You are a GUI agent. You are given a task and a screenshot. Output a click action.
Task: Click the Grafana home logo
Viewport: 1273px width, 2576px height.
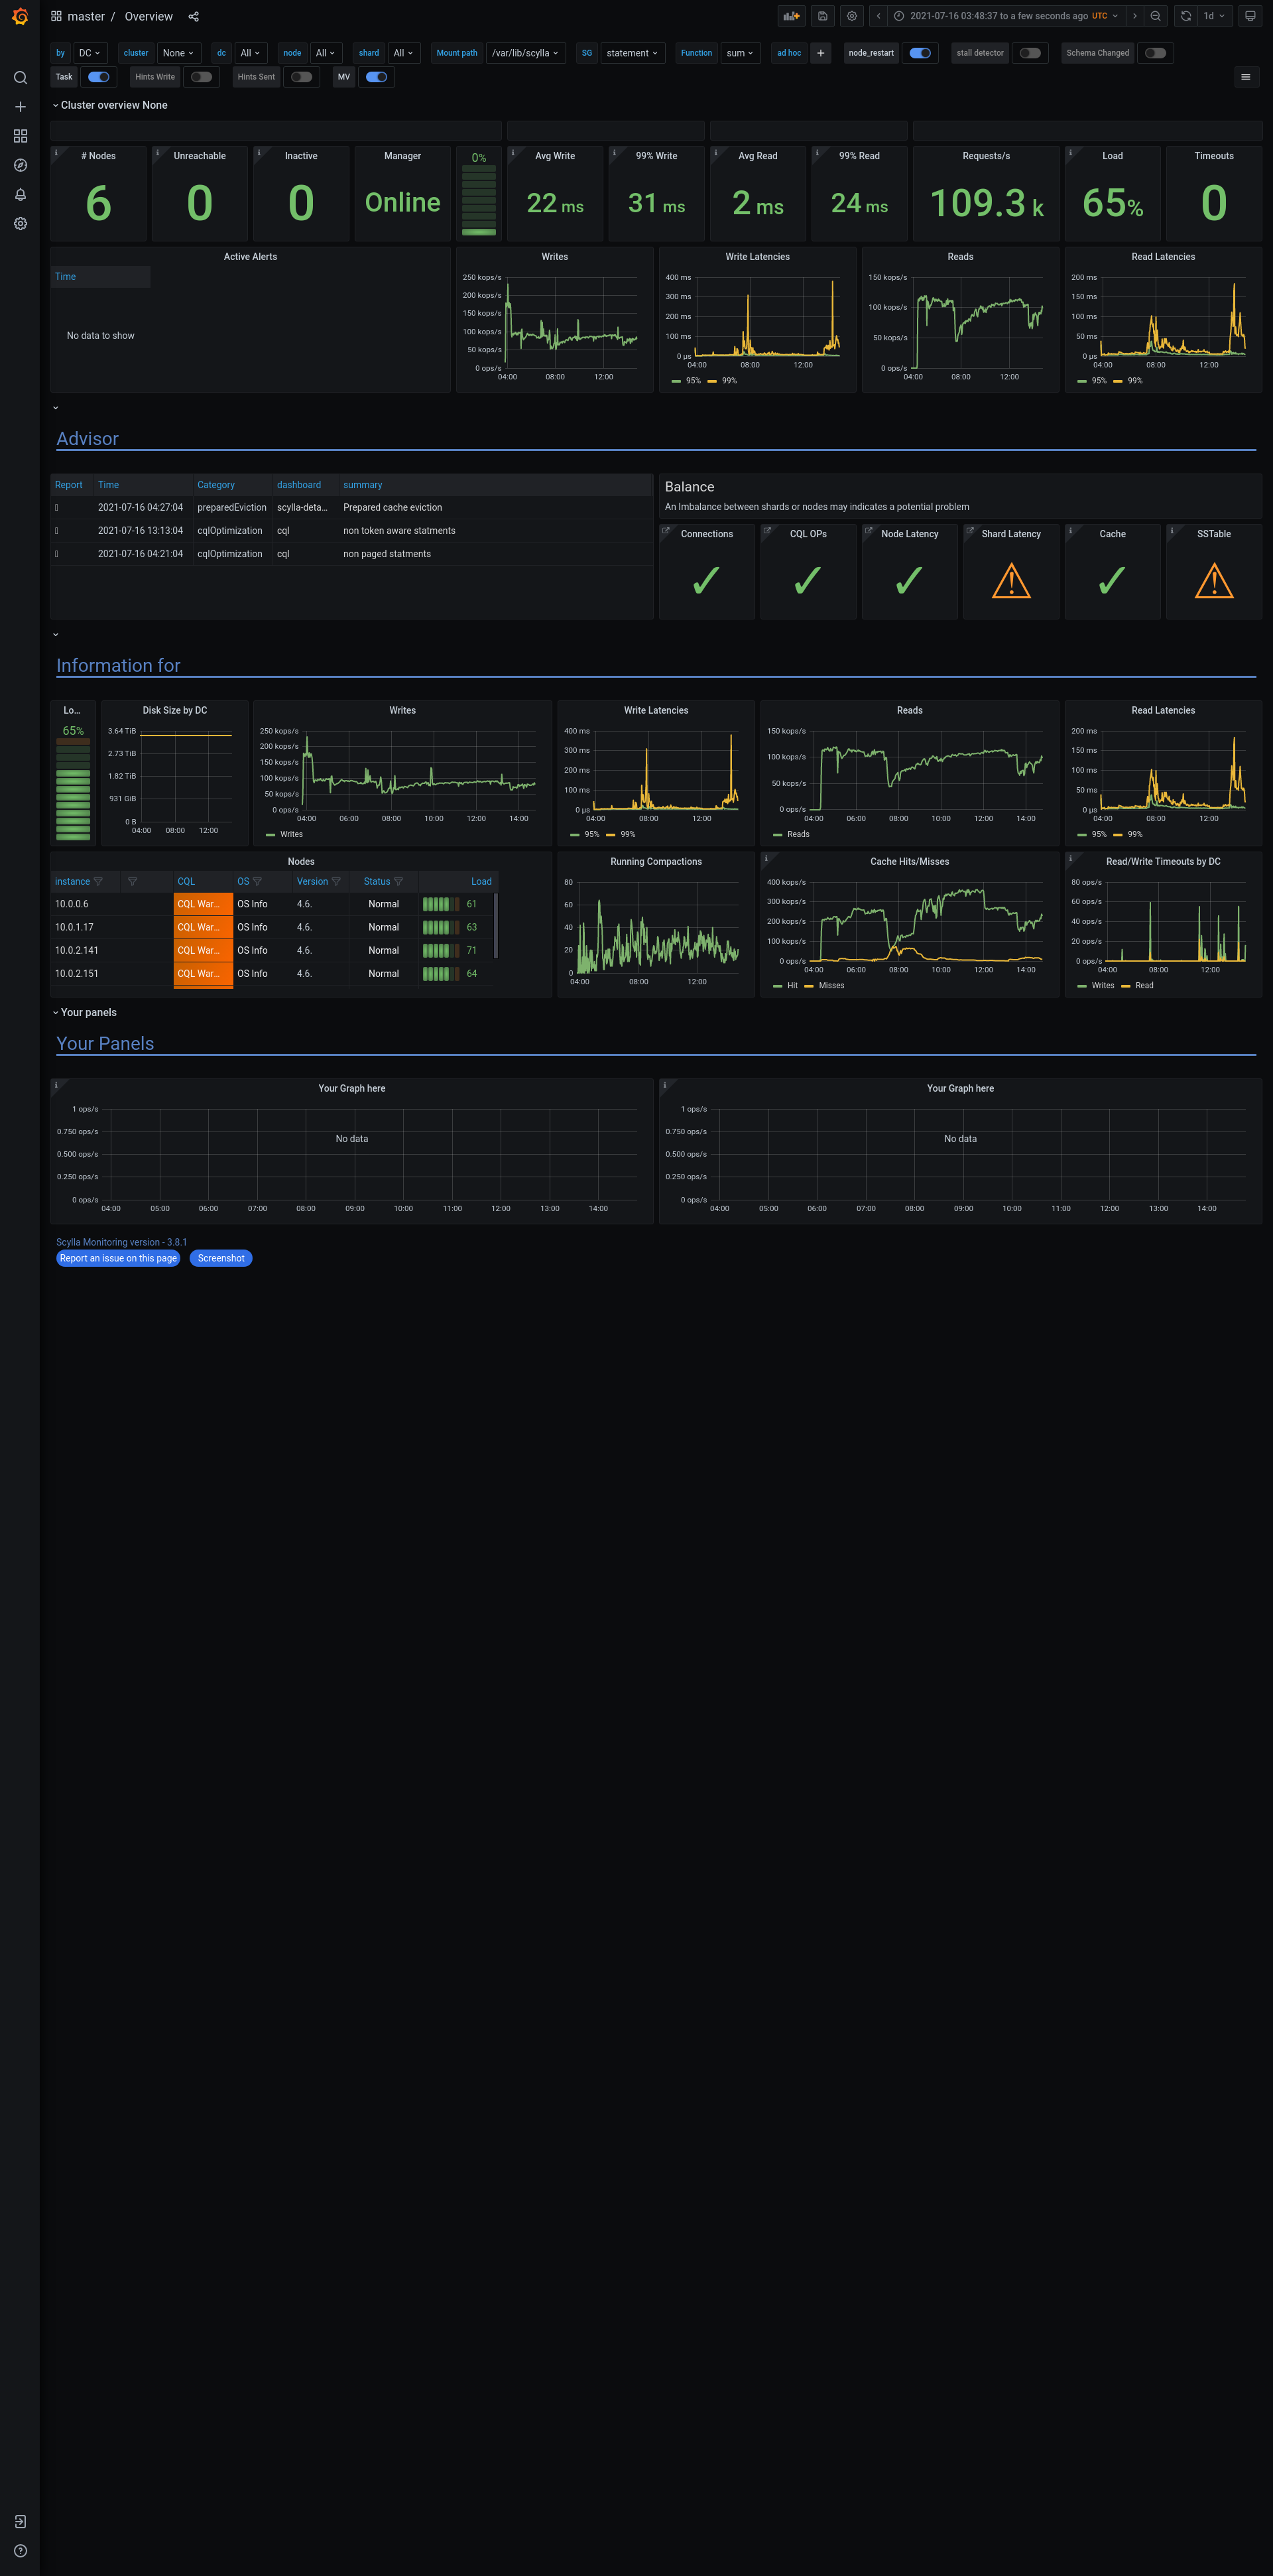(x=20, y=17)
